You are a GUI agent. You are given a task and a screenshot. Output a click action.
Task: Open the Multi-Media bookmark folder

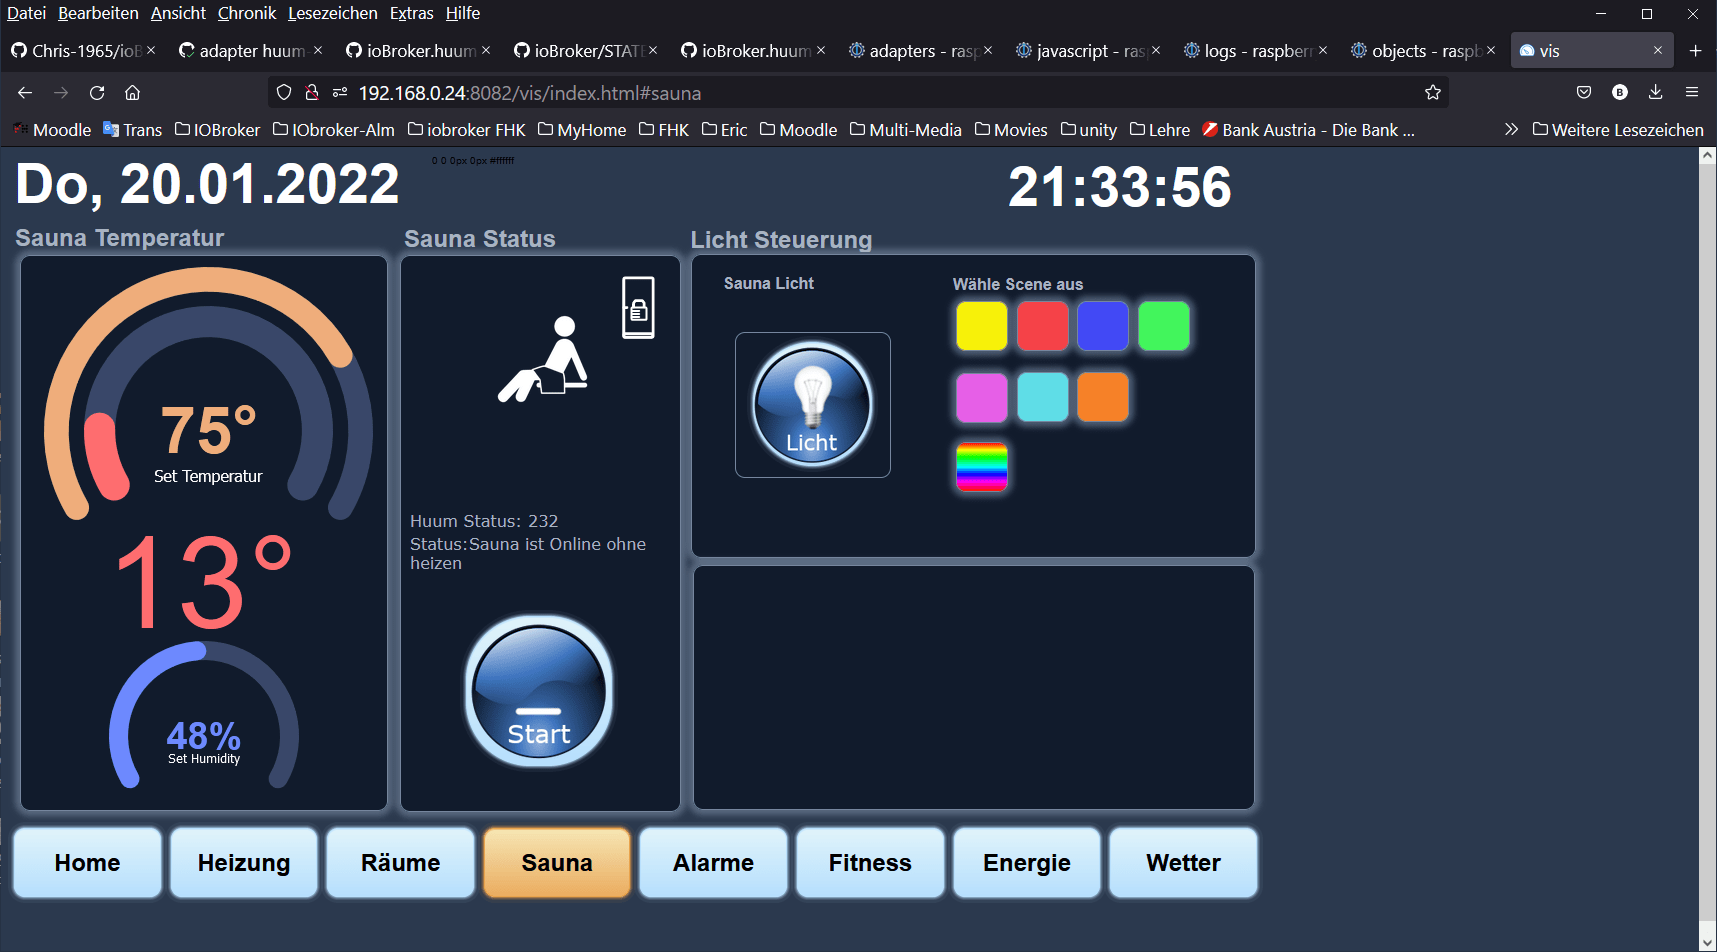906,130
